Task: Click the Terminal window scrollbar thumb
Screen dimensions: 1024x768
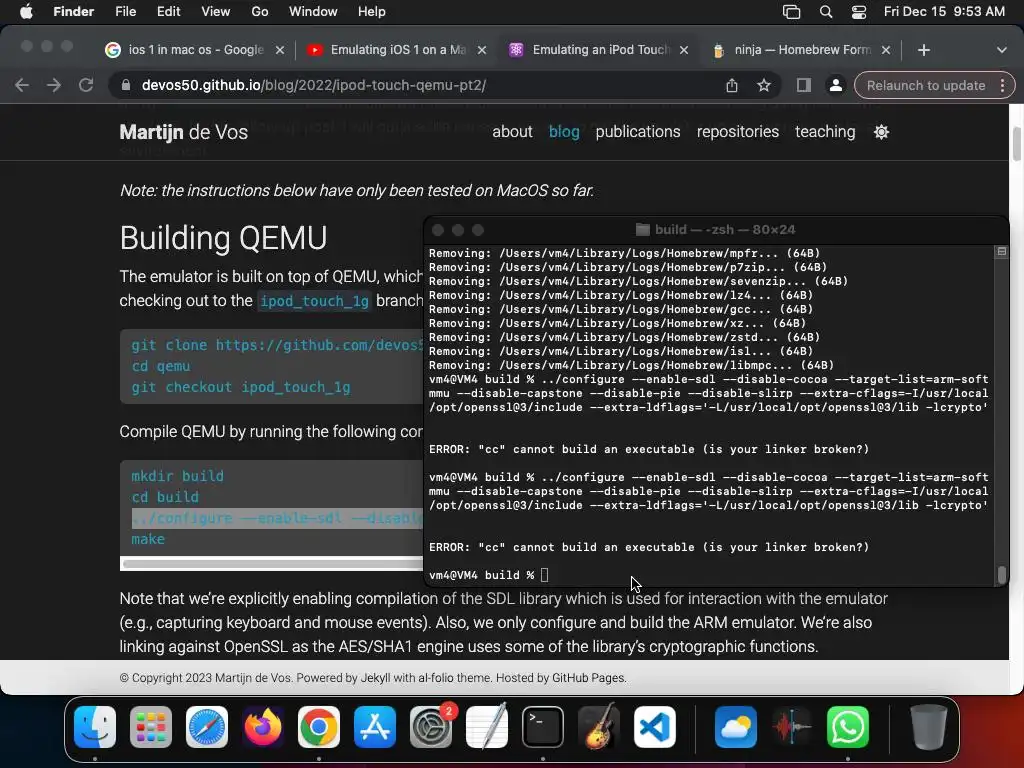Action: click(1001, 575)
